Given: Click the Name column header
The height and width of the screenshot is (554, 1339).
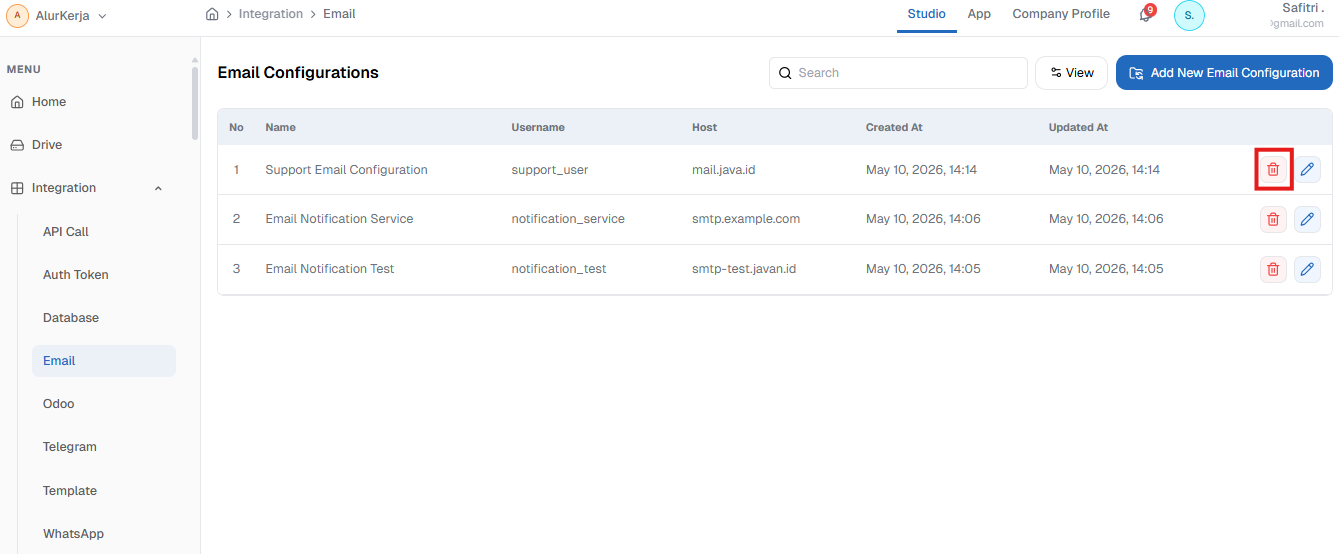Looking at the screenshot, I should (x=280, y=128).
